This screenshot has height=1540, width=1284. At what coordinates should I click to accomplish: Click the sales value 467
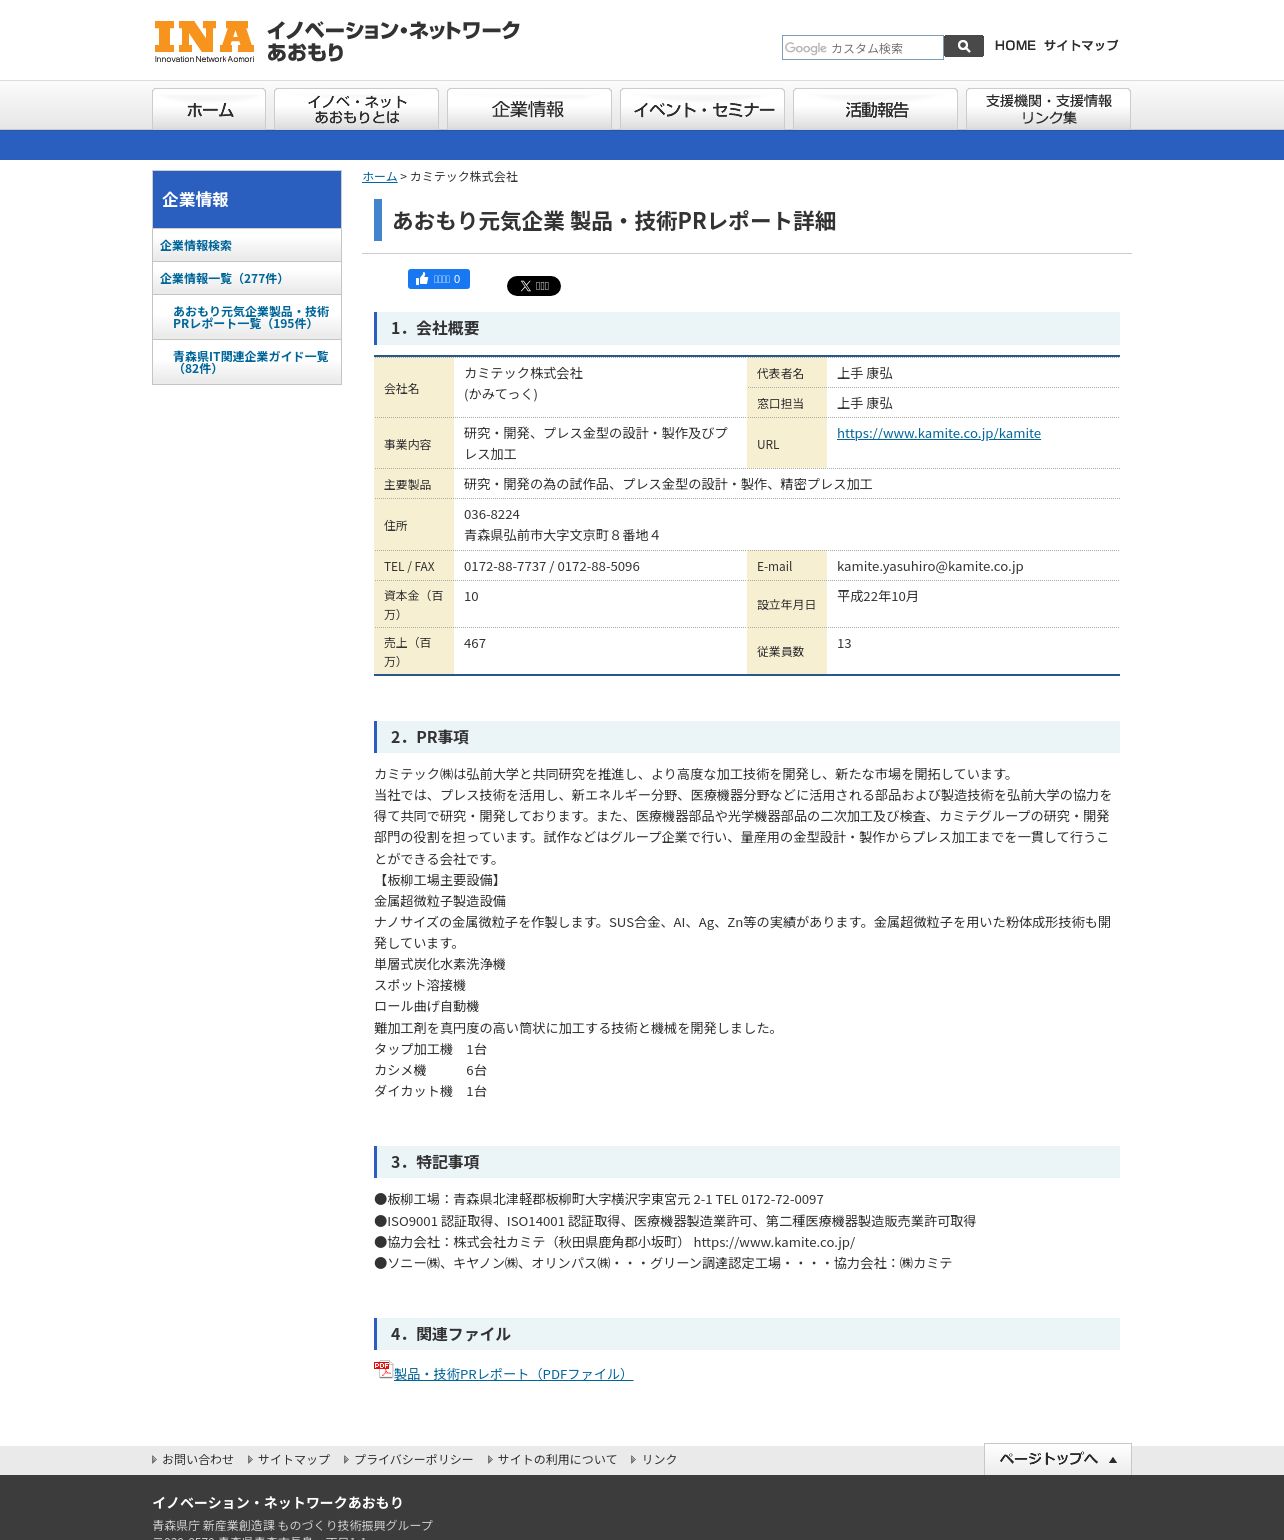click(475, 643)
